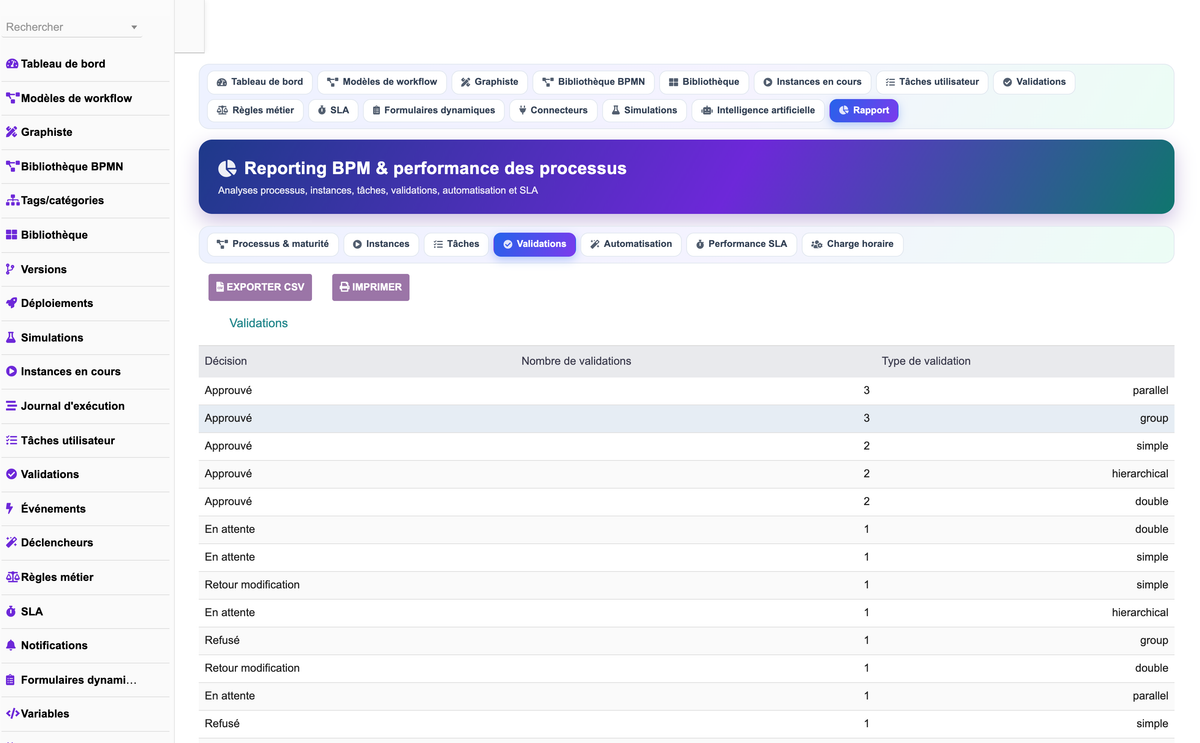Click the printer icon on IMPRIMER
This screenshot has width=1200, height=743.
(x=345, y=287)
